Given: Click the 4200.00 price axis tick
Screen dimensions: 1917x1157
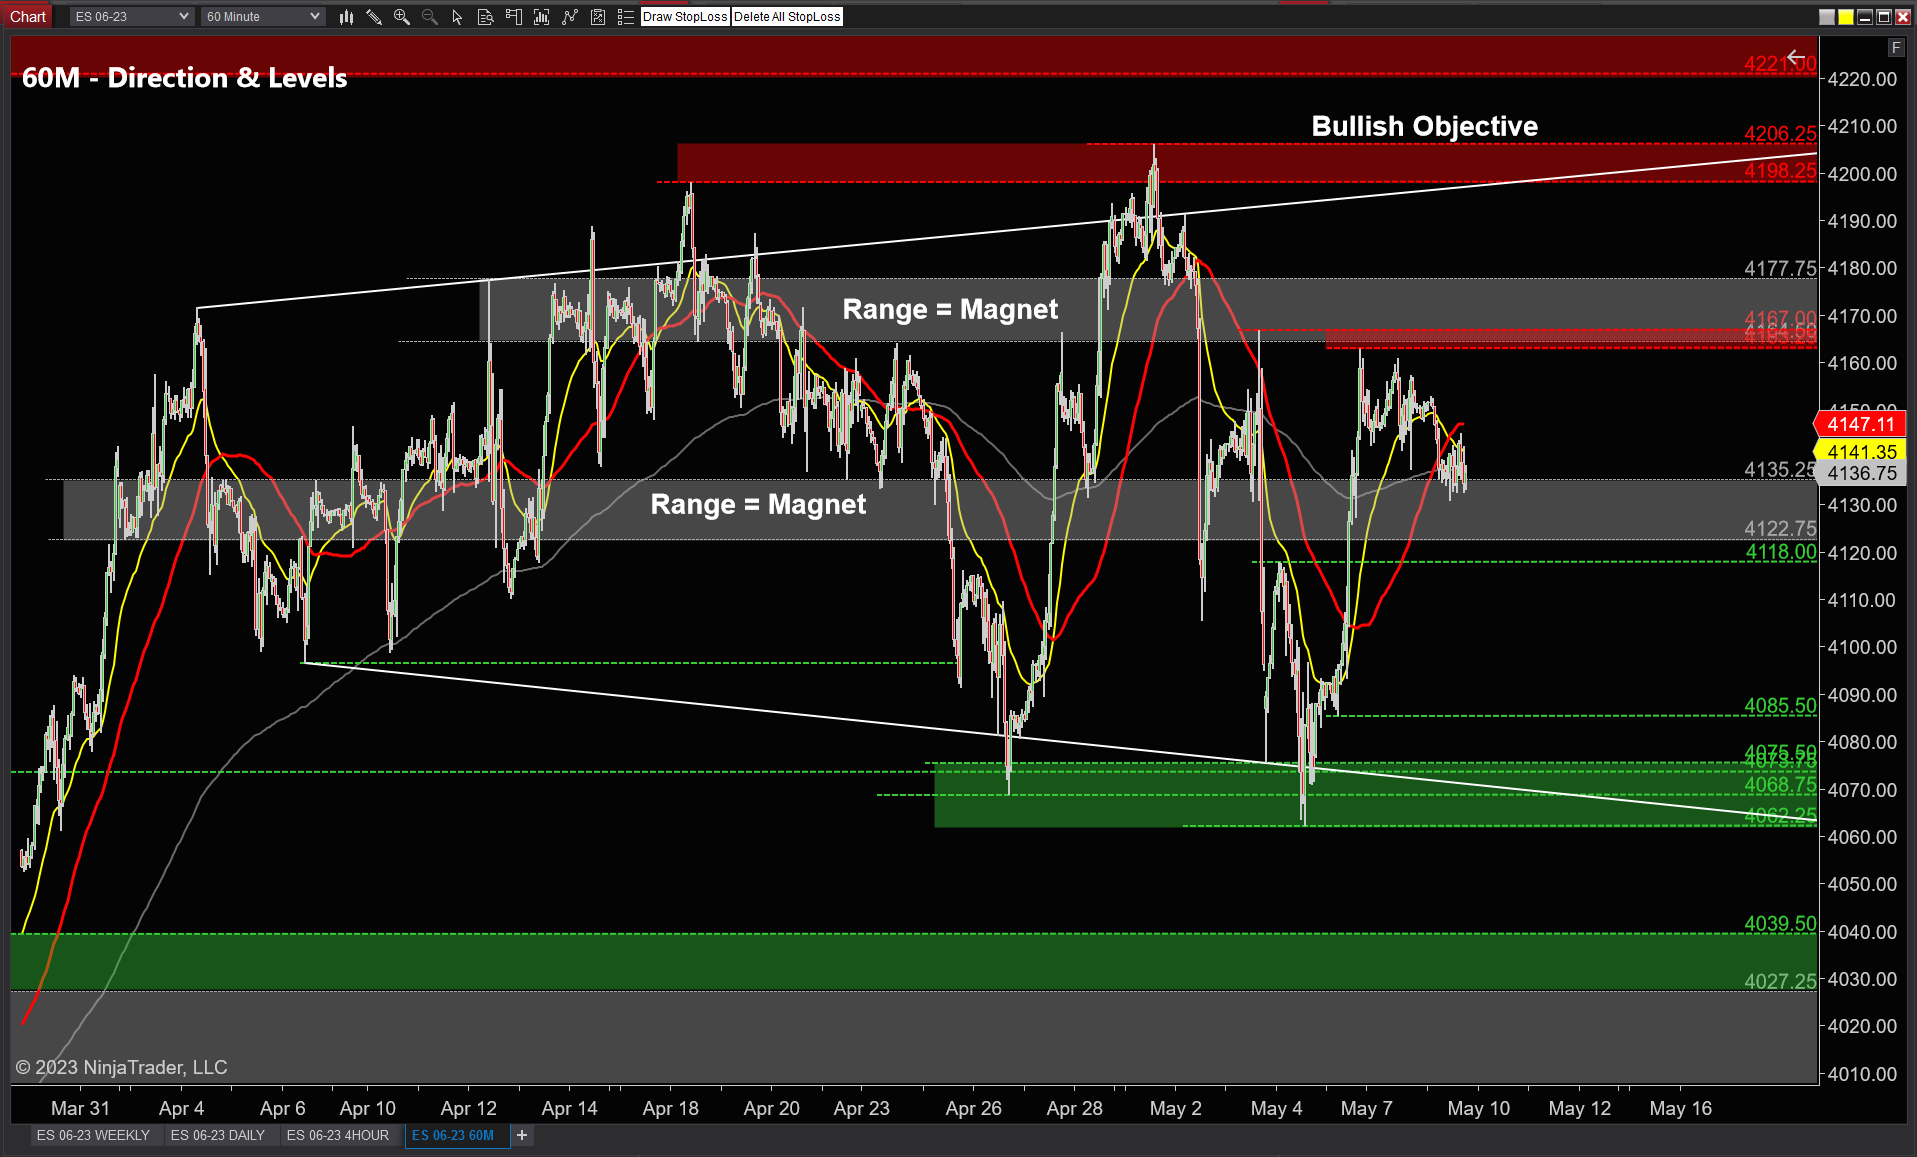Looking at the screenshot, I should (x=1861, y=174).
